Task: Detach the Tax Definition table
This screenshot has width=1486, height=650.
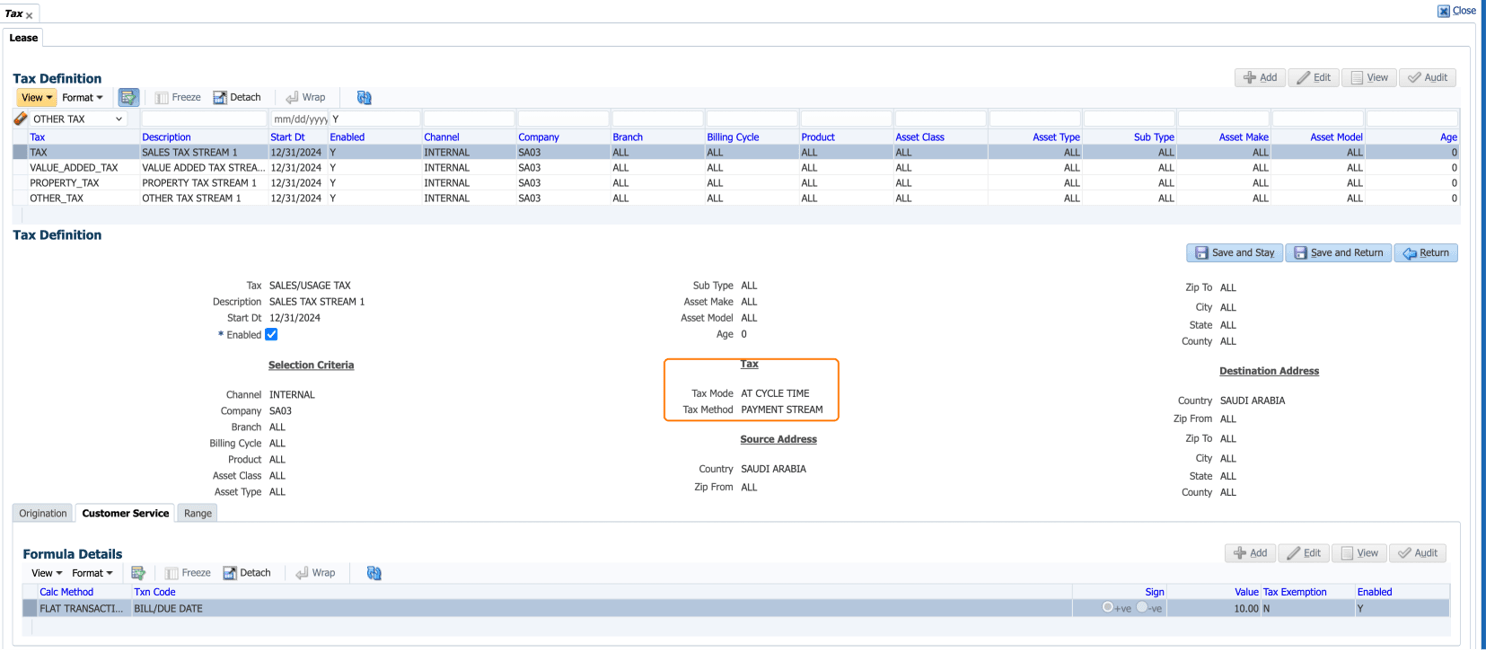Action: pyautogui.click(x=237, y=97)
